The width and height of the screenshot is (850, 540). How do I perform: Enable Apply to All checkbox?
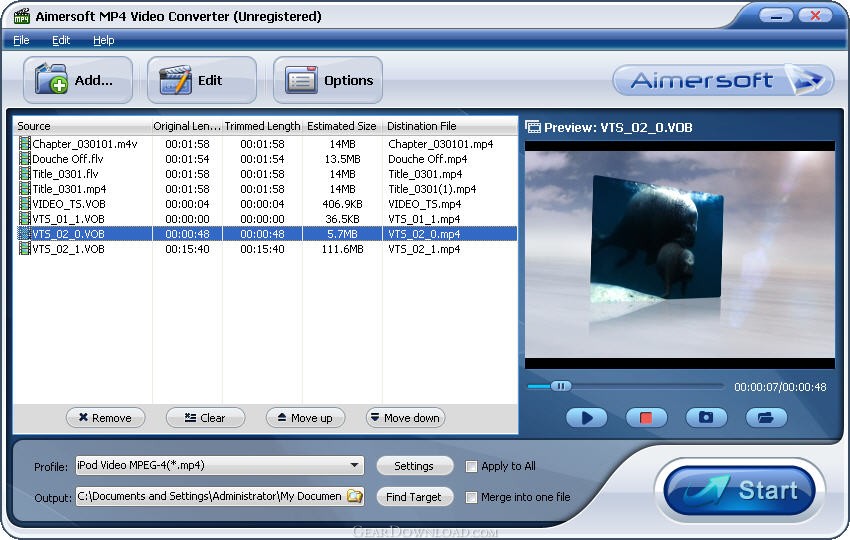click(x=472, y=466)
